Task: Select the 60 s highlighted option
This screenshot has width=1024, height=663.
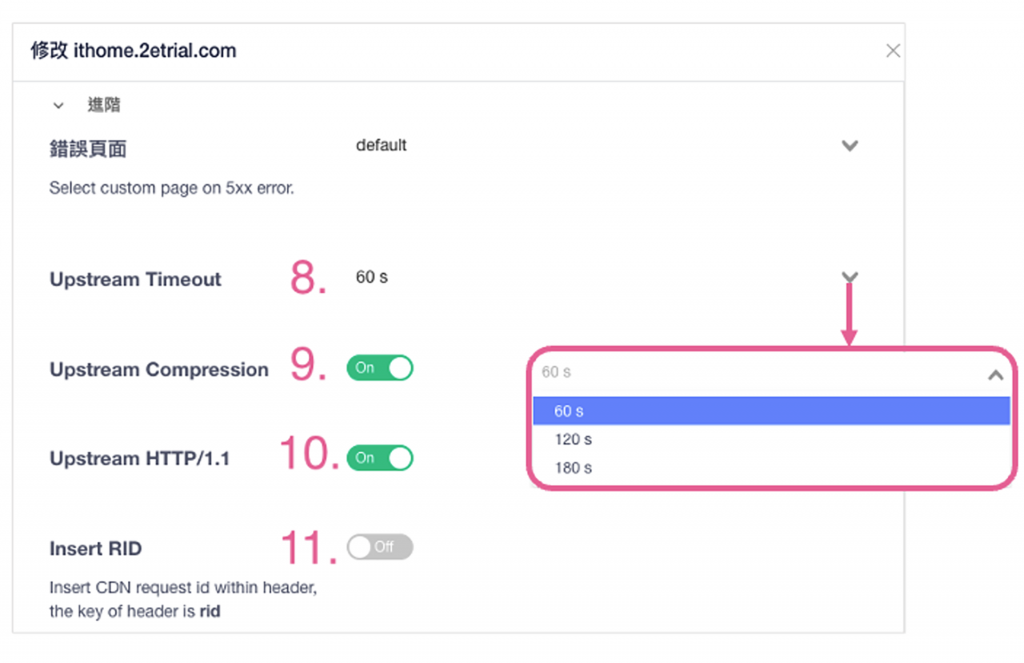Action: coord(771,411)
